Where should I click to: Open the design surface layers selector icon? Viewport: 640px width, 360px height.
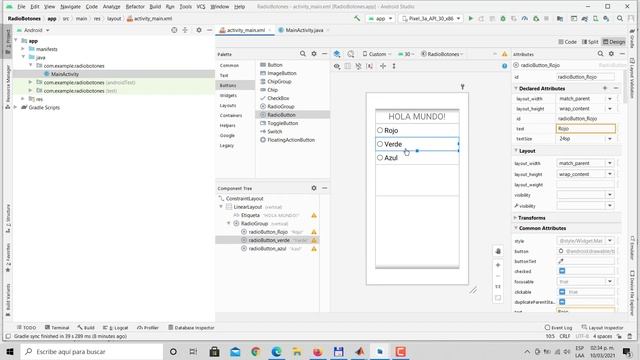337,54
